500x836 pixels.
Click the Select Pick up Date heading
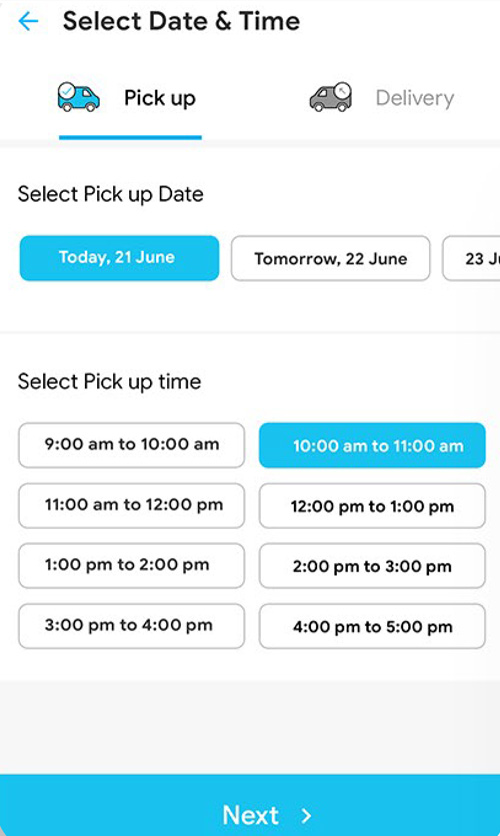coord(110,194)
